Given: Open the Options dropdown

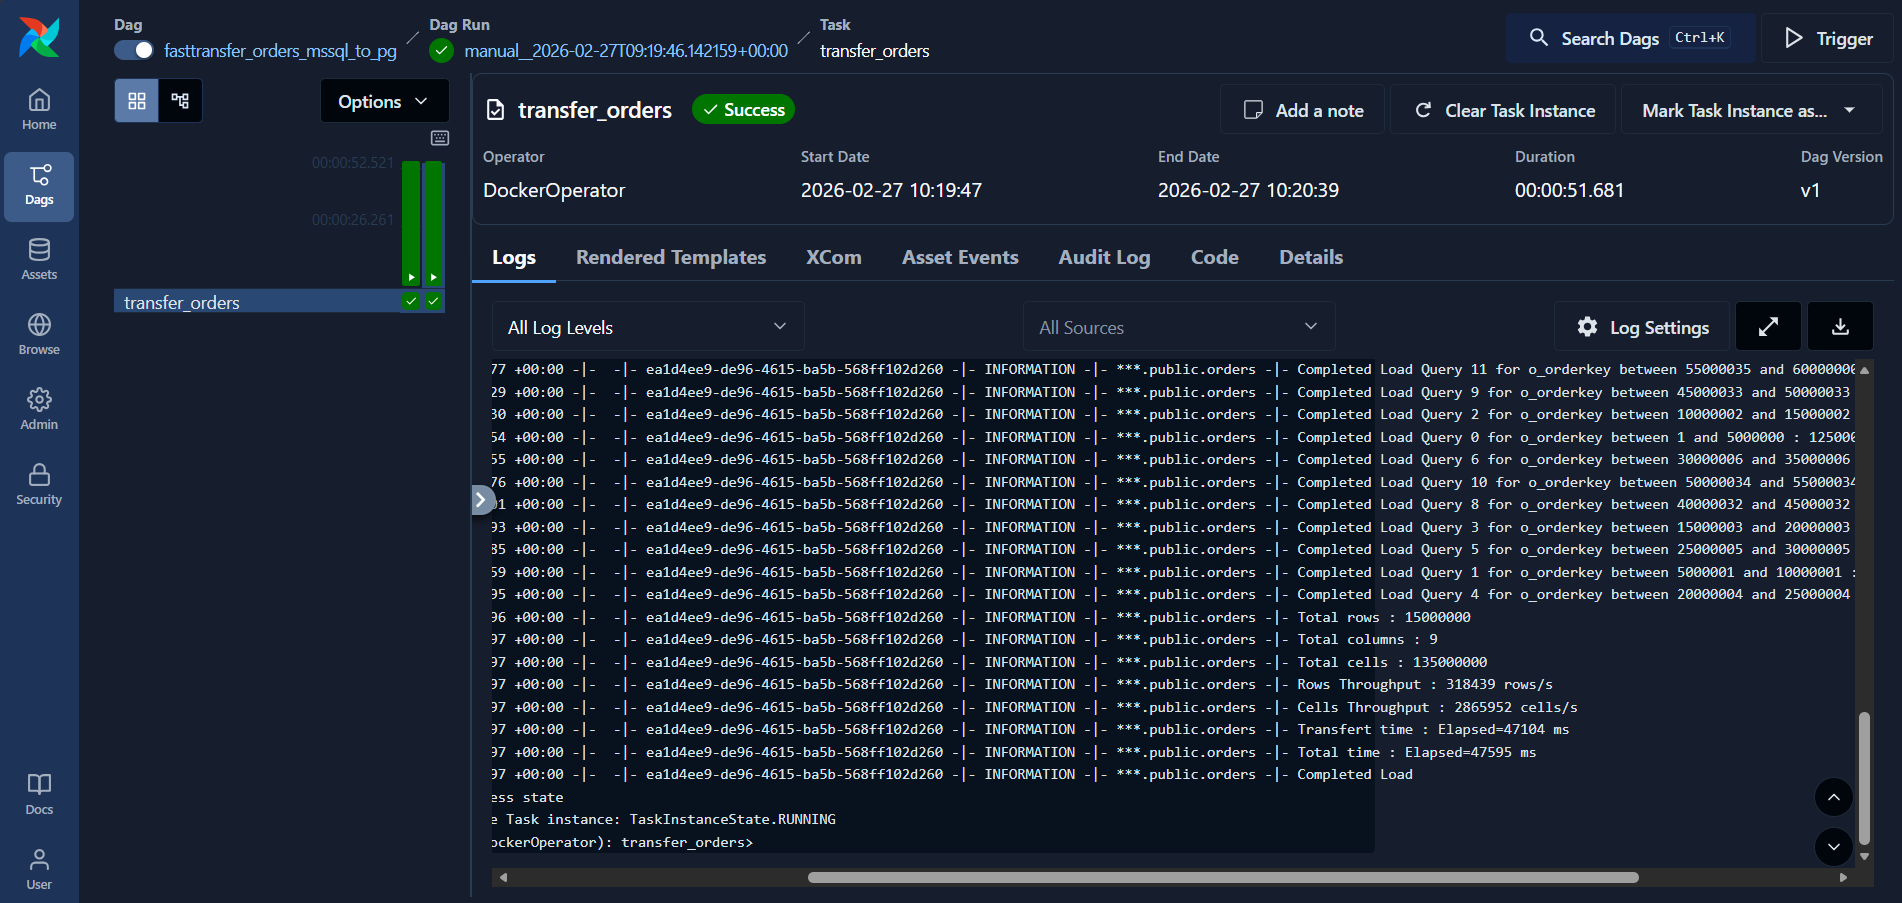Looking at the screenshot, I should [384, 100].
